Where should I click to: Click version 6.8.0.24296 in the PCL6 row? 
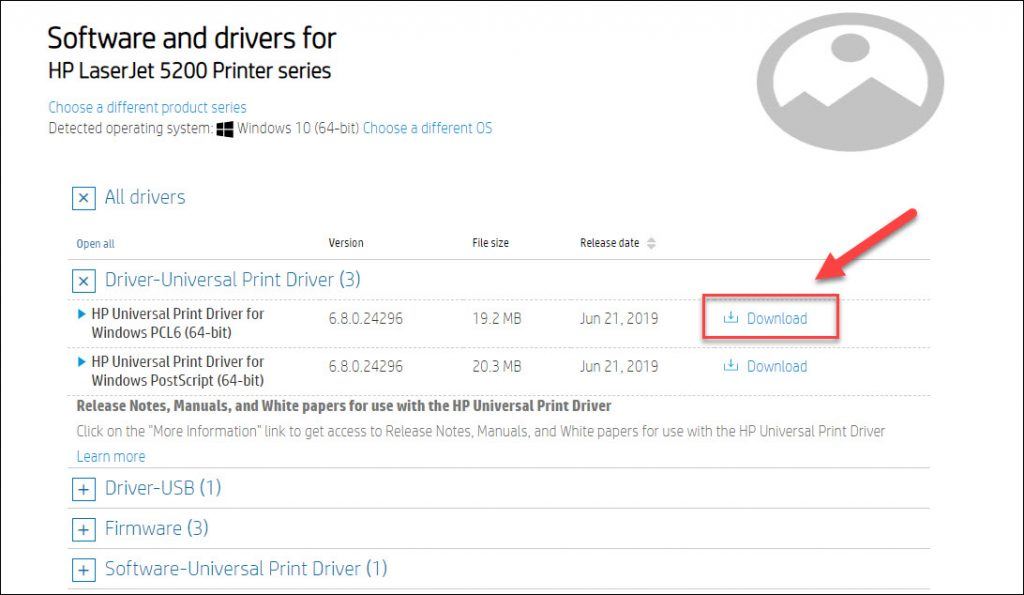click(x=366, y=318)
